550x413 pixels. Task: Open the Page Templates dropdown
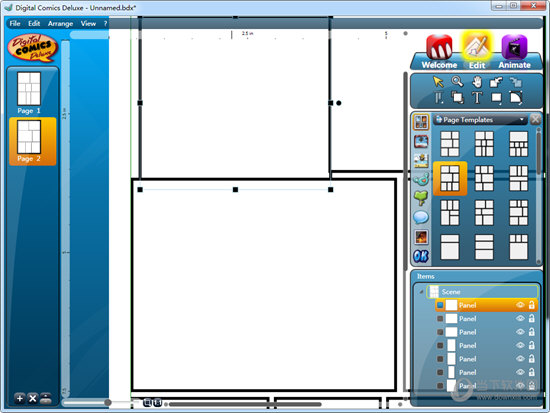pyautogui.click(x=480, y=120)
